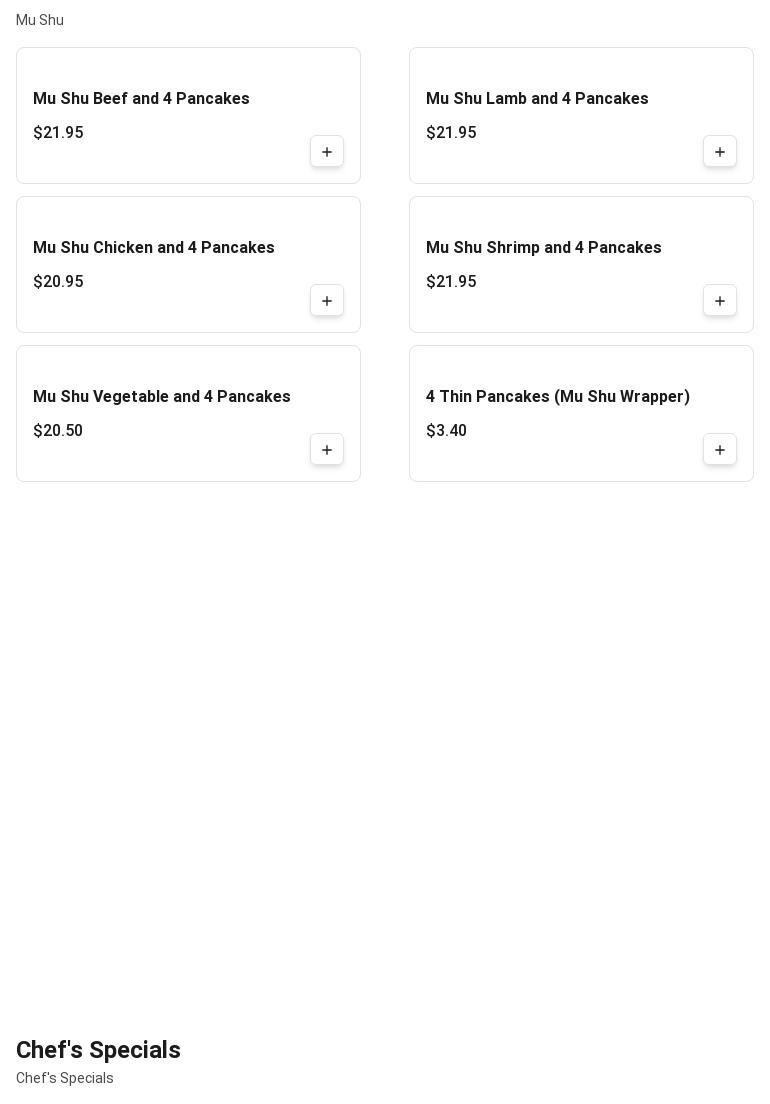Viewport: 770px width, 1104px height.
Task: Click the $3.40 price on the pancakes card
Action: point(446,431)
